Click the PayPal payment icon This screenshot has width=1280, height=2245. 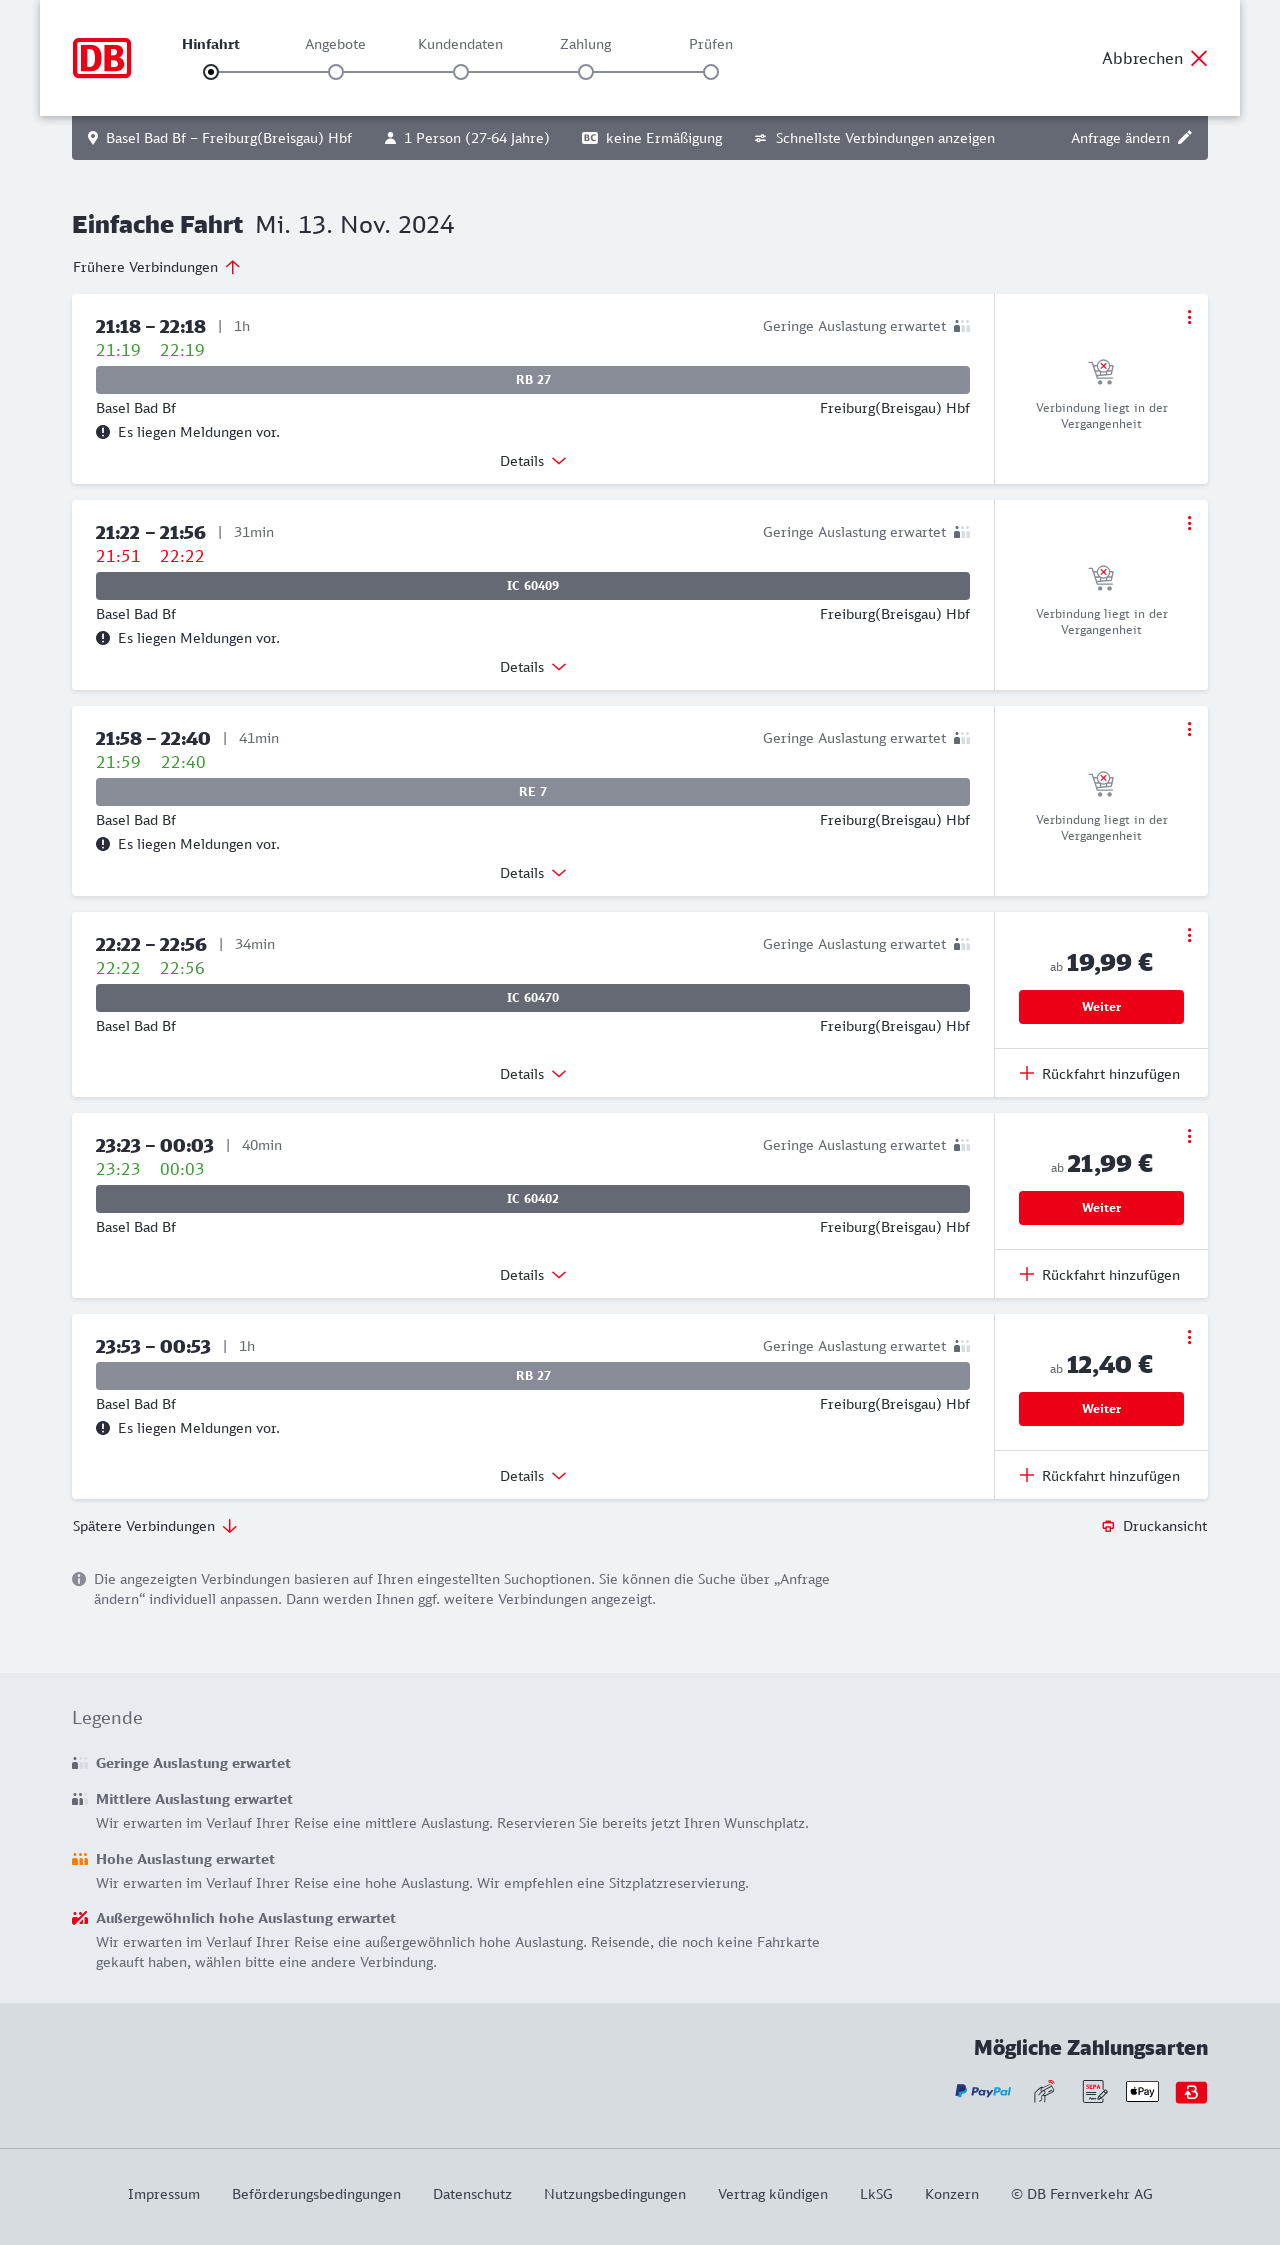(x=983, y=2091)
